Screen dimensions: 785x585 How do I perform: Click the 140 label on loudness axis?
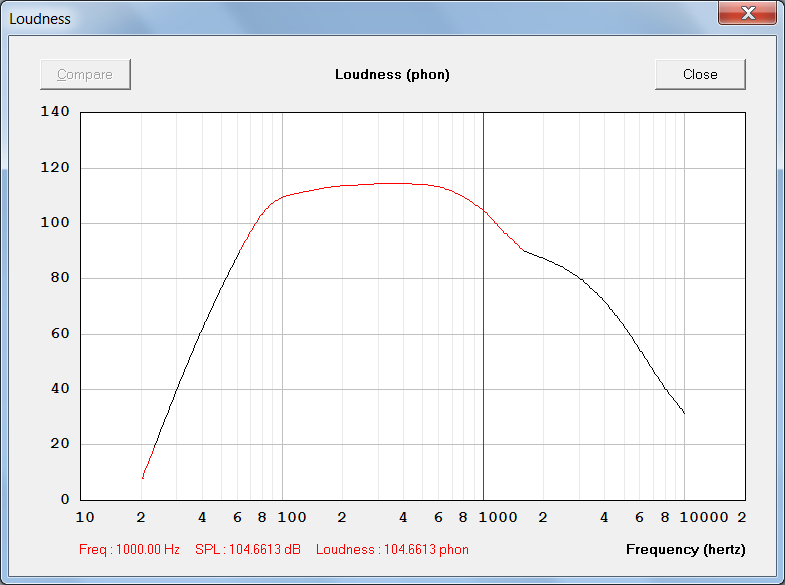pos(55,111)
